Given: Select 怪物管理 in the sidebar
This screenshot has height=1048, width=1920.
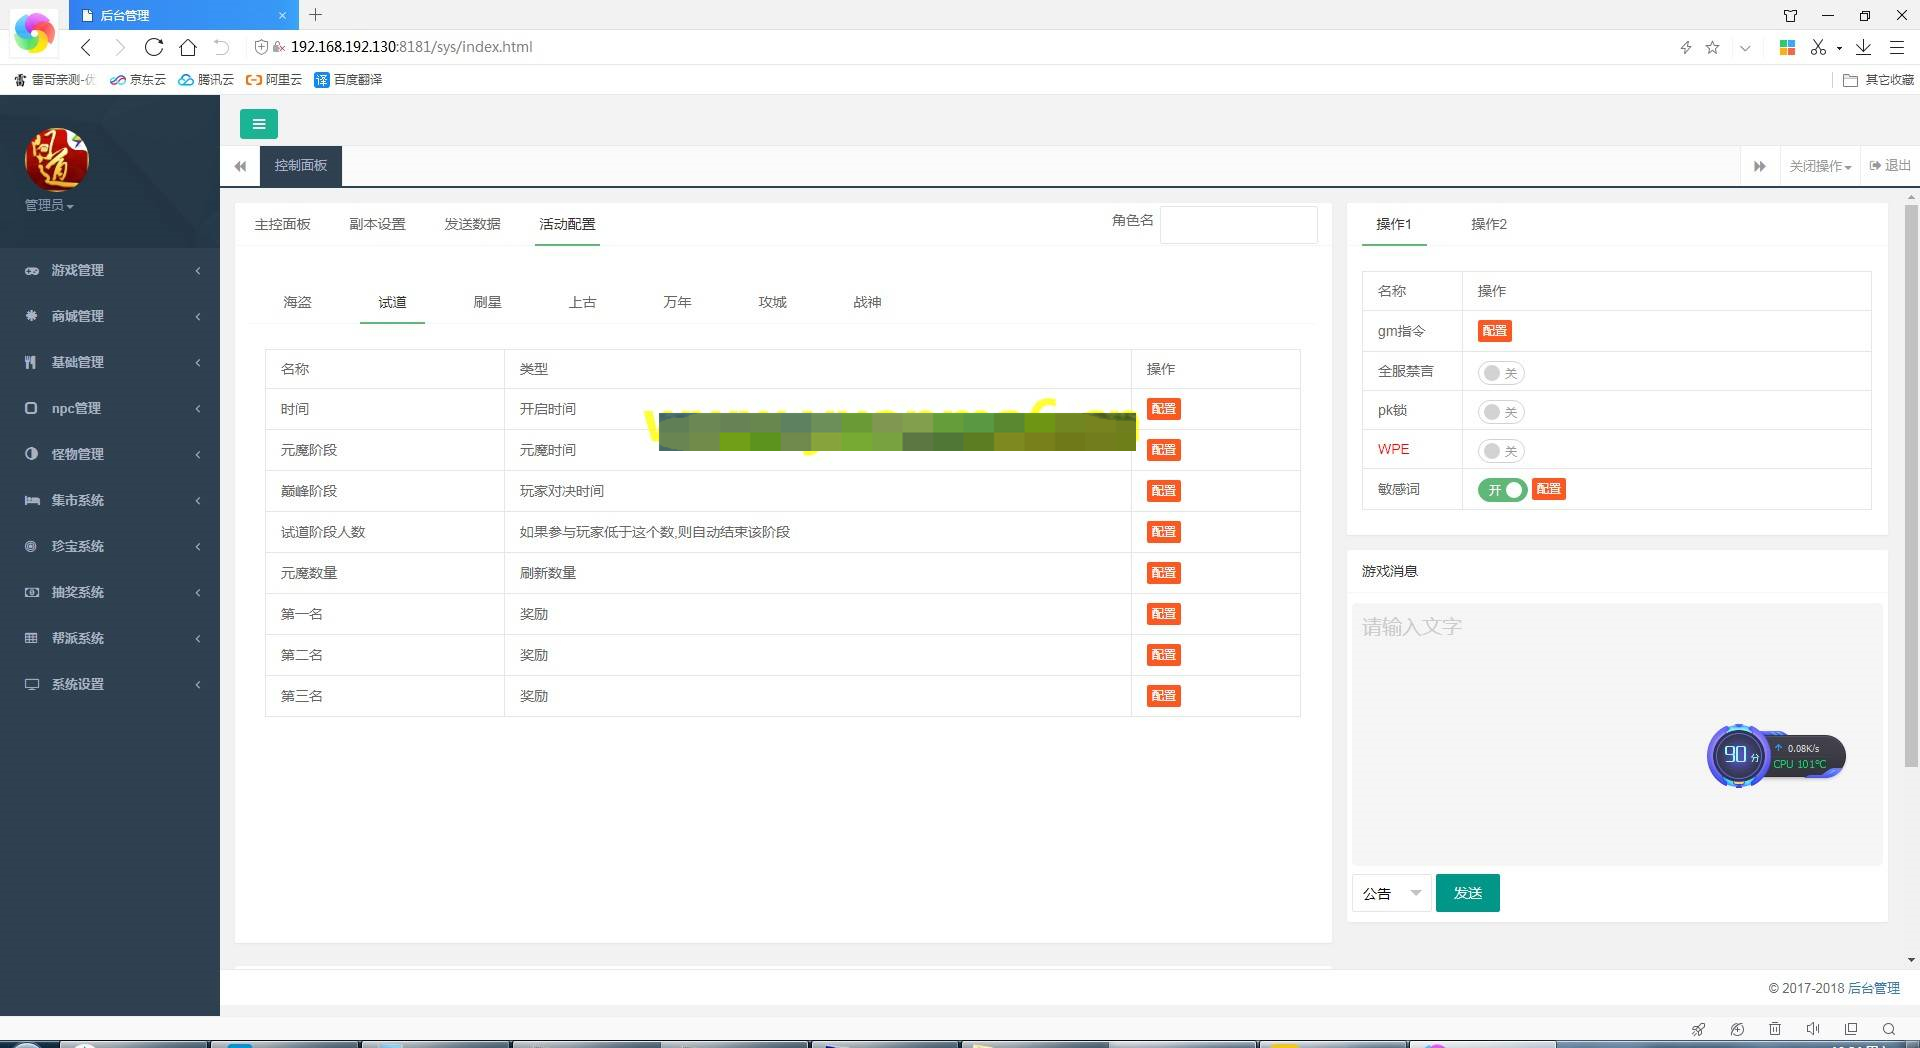Looking at the screenshot, I should click(x=79, y=454).
